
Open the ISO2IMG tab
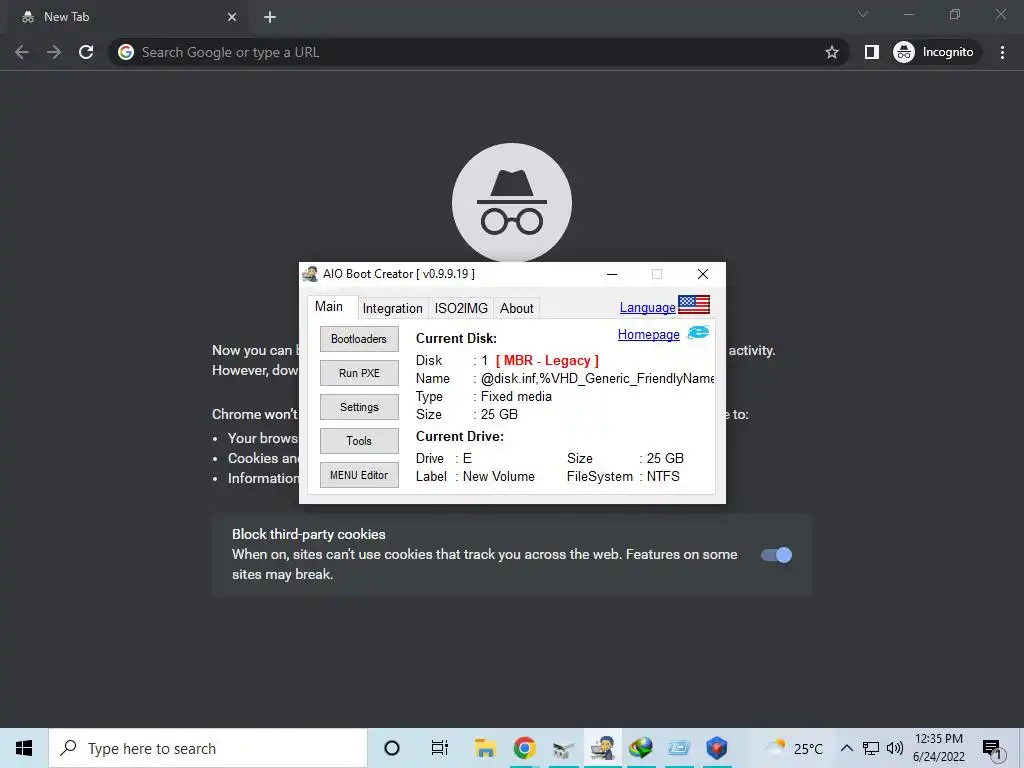coord(461,308)
